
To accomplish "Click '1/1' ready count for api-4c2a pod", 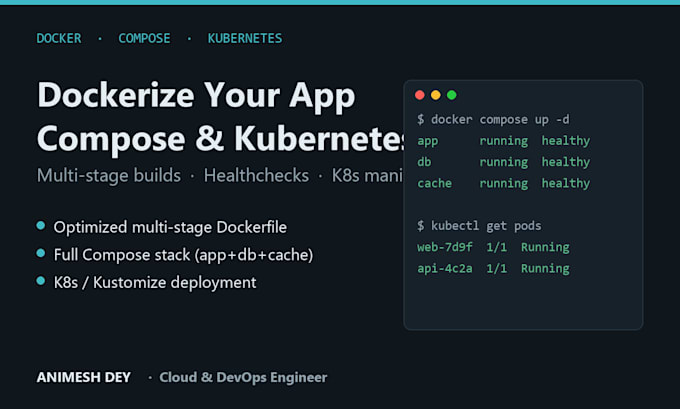I will [x=497, y=268].
